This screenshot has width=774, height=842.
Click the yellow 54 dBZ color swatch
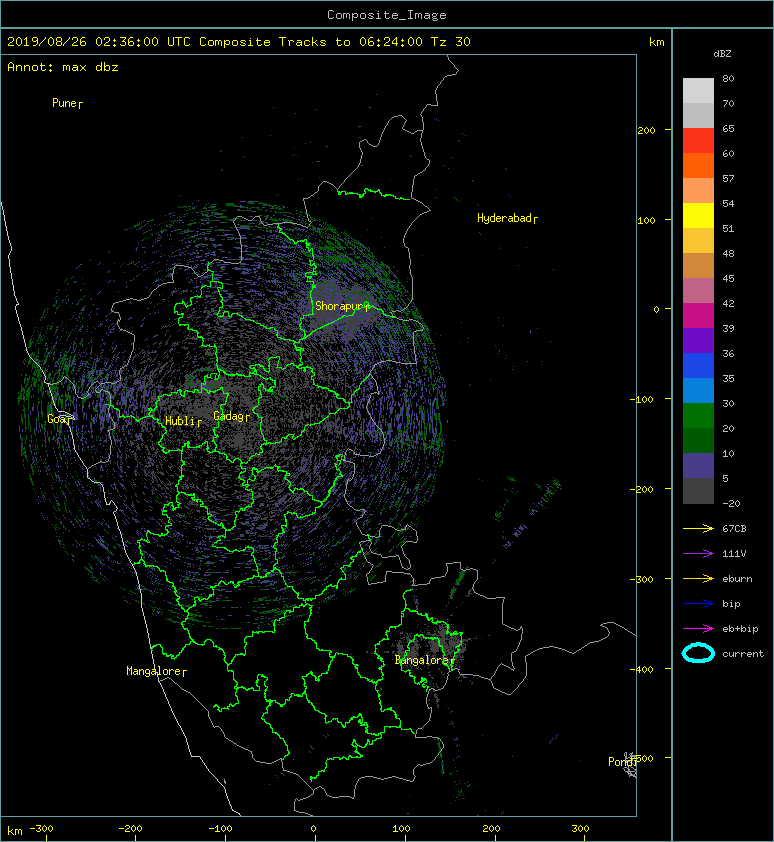pos(698,216)
